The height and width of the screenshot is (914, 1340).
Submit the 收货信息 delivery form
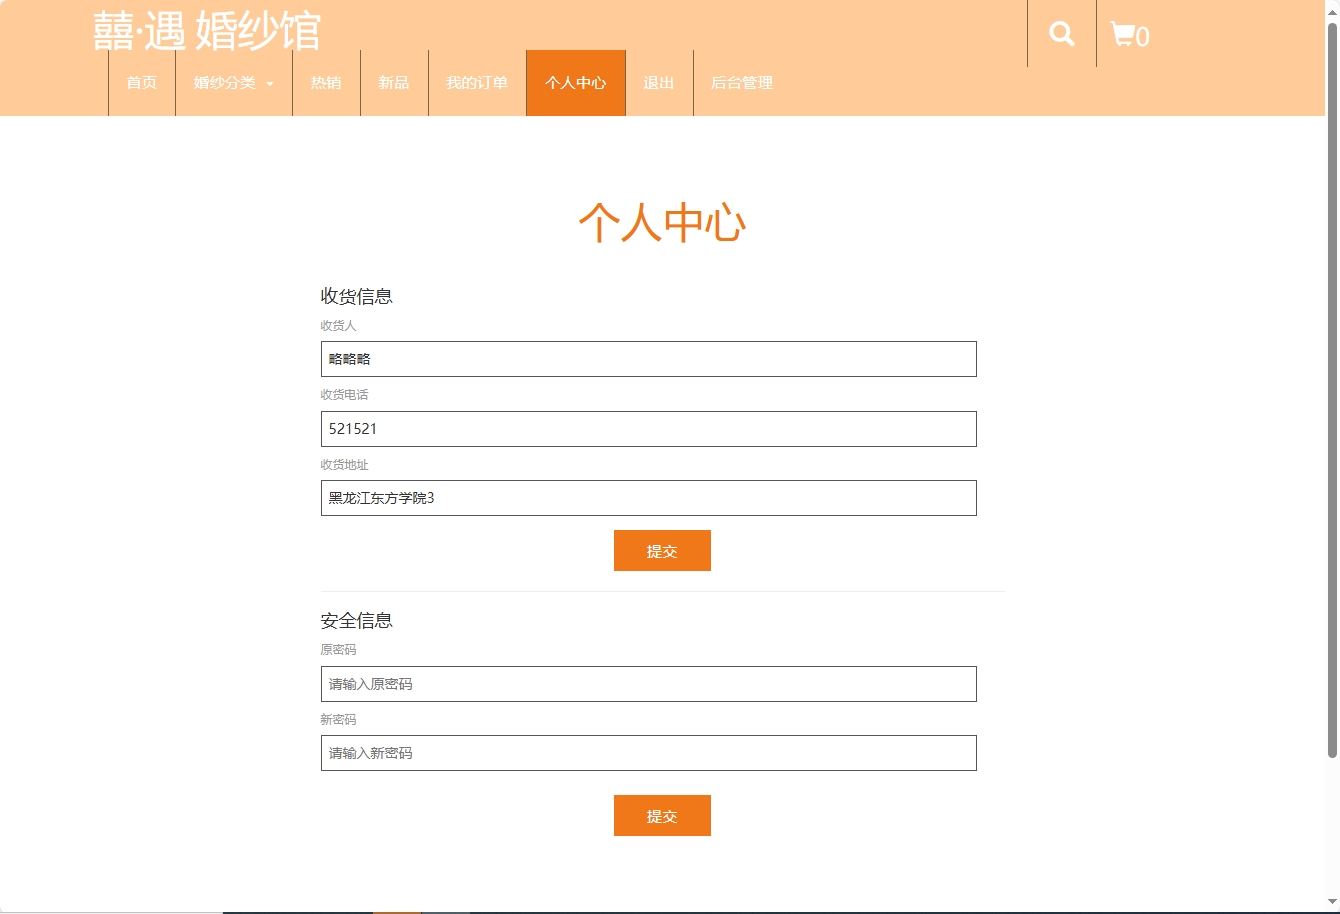662,550
